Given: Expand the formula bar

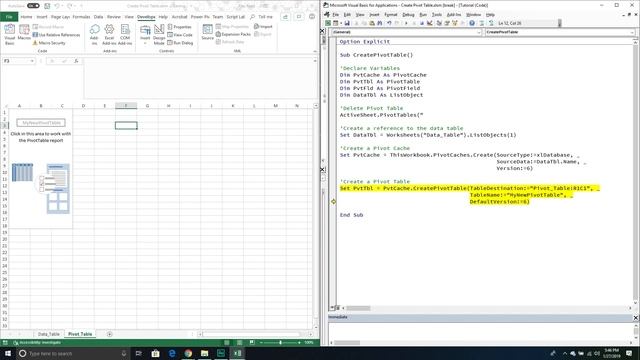Looking at the screenshot, I should [315, 61].
